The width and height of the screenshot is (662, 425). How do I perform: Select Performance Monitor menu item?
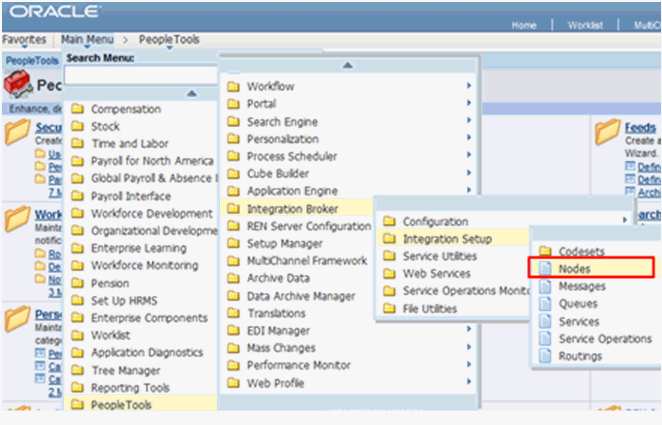(x=298, y=365)
